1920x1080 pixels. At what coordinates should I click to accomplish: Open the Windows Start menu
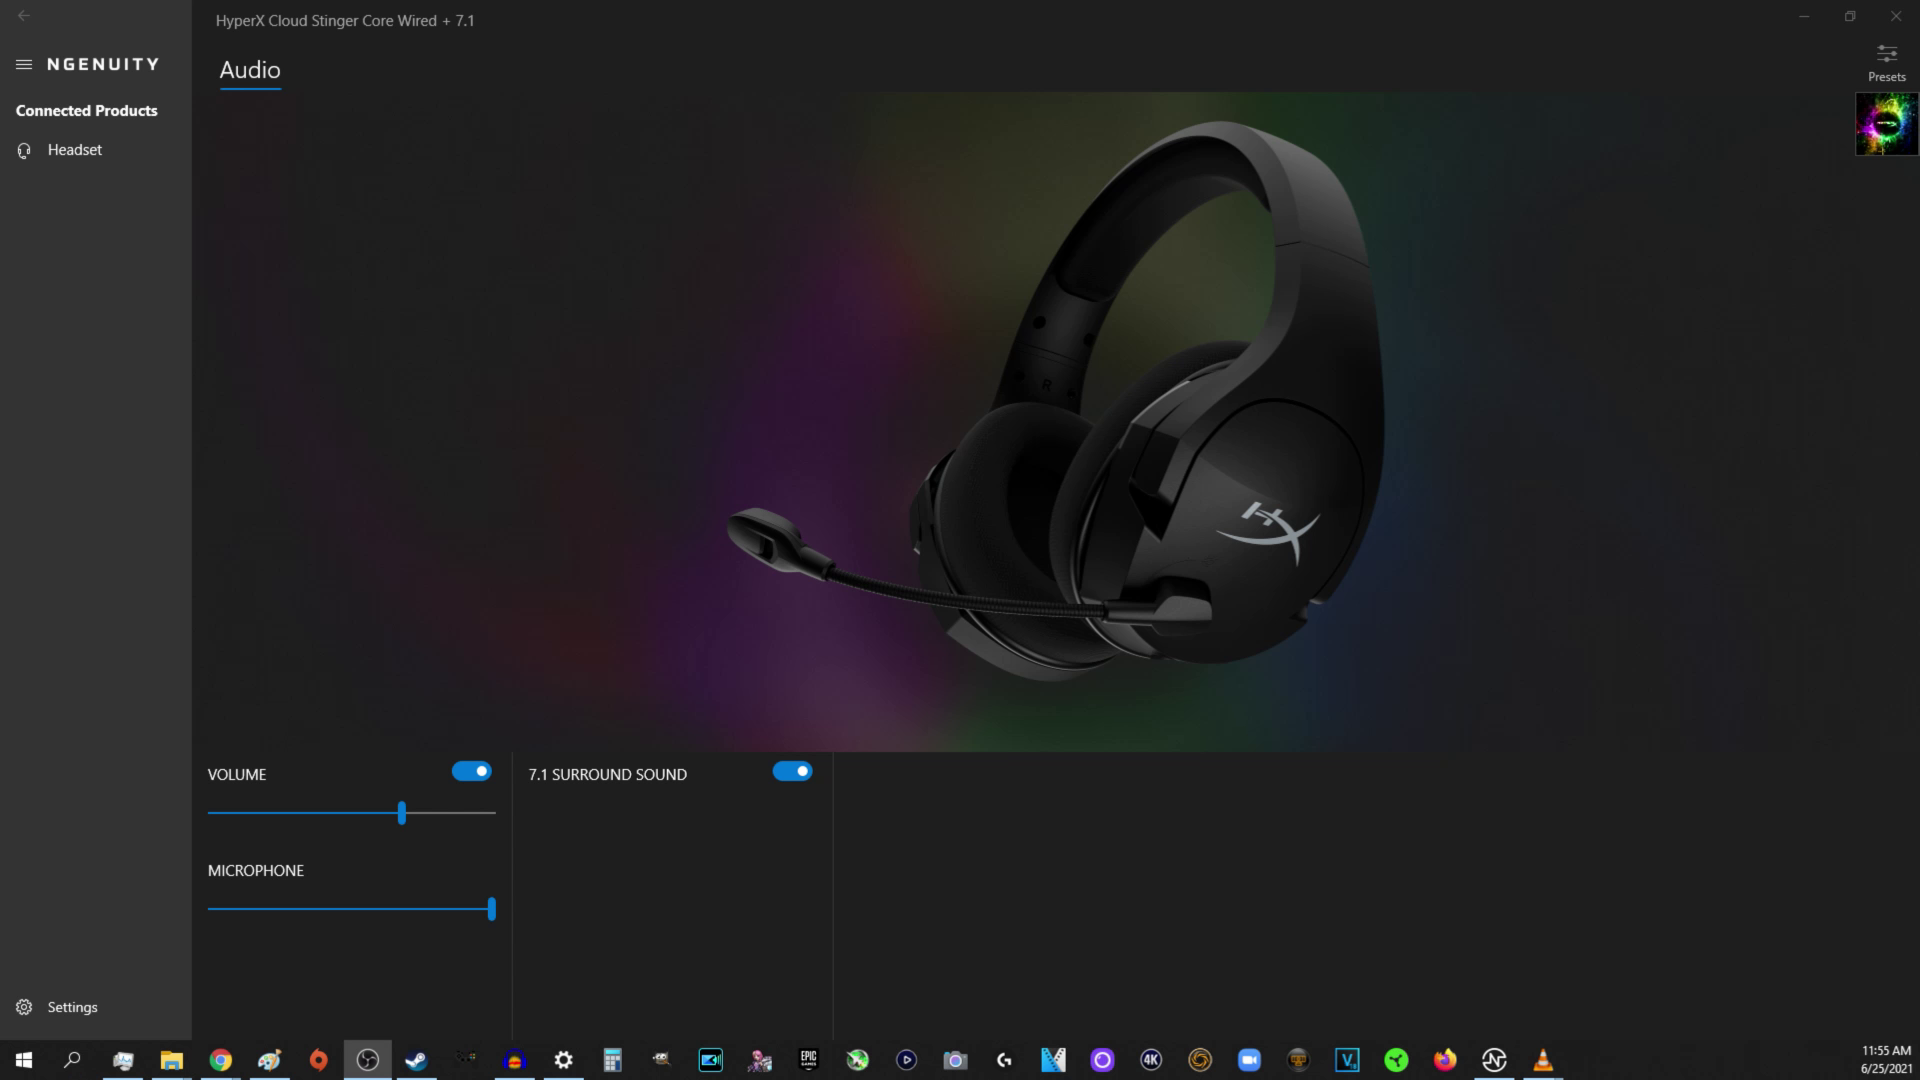click(x=24, y=1060)
